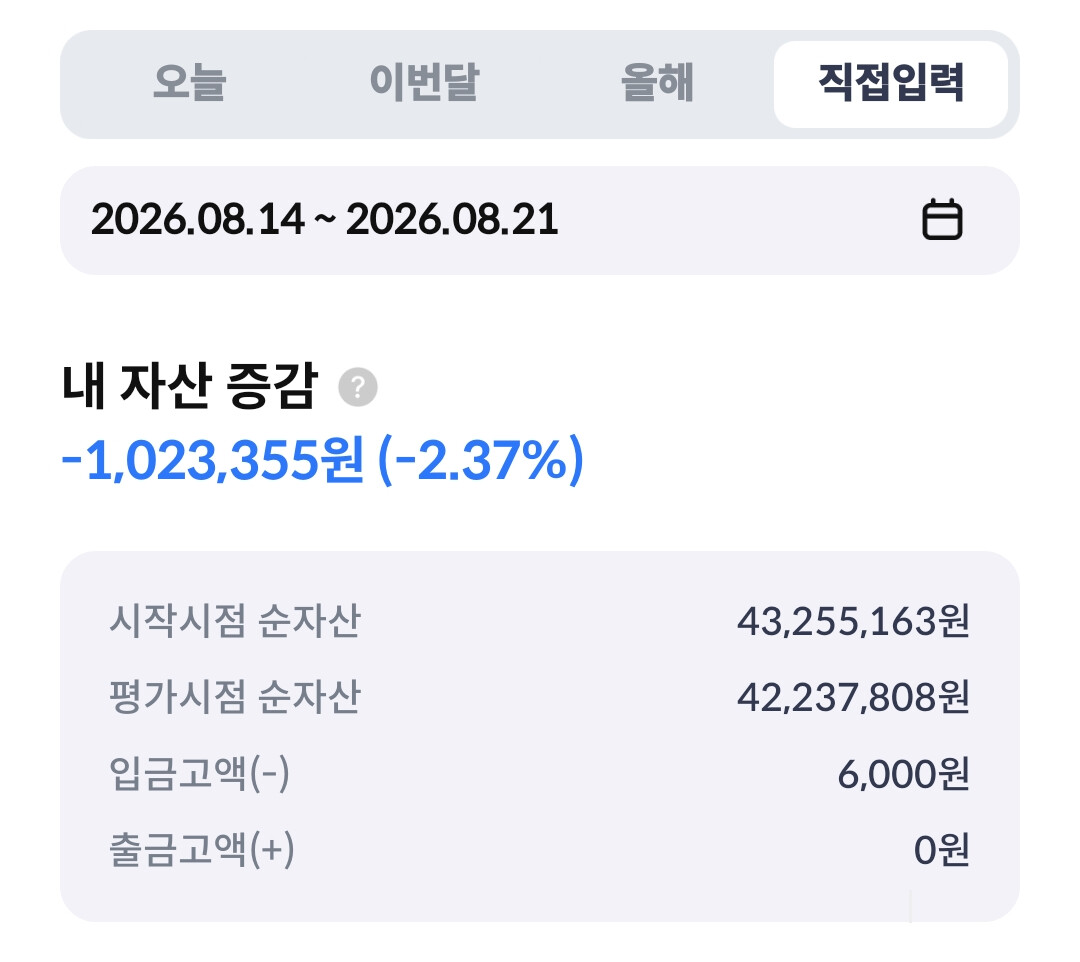Click the 43,255,163원 starting net asset value
Screen dimensions: 1080x962
(x=853, y=621)
